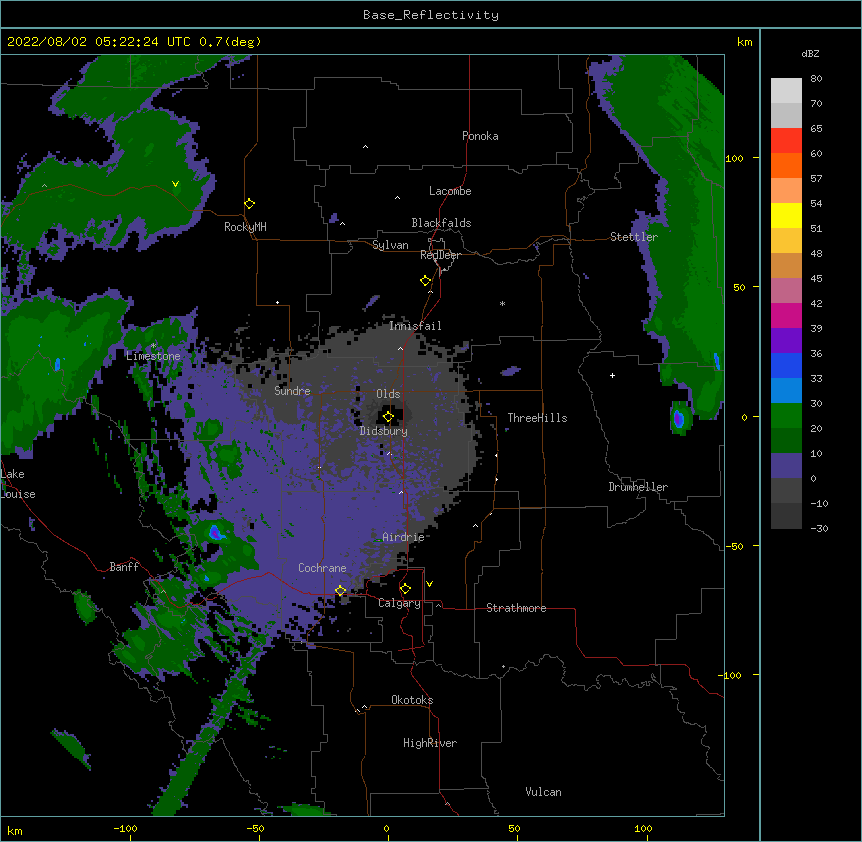Viewport: 862px width, 842px height.
Task: Click the white asterisk above Limestone label
Action: [153, 346]
